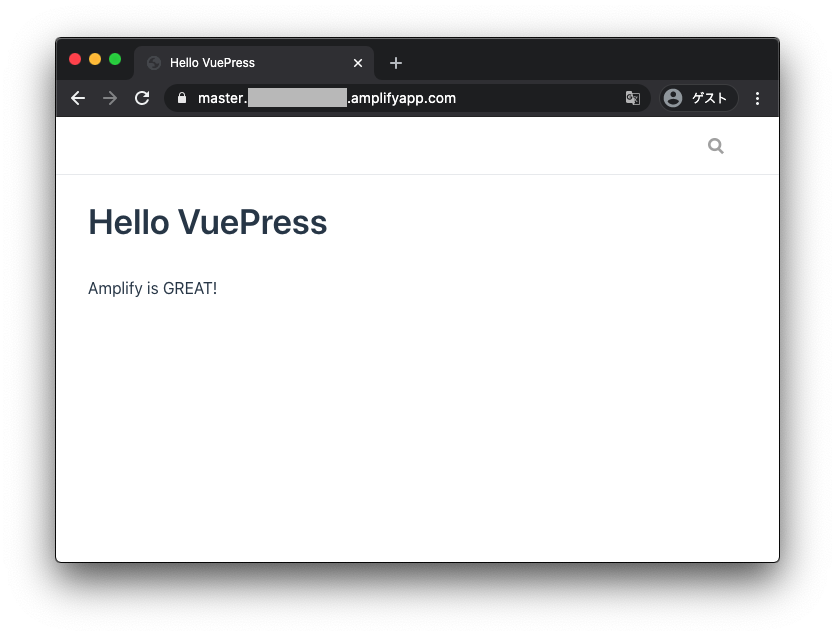Click the browser back arrow
This screenshot has height=636, width=835.
(x=78, y=98)
